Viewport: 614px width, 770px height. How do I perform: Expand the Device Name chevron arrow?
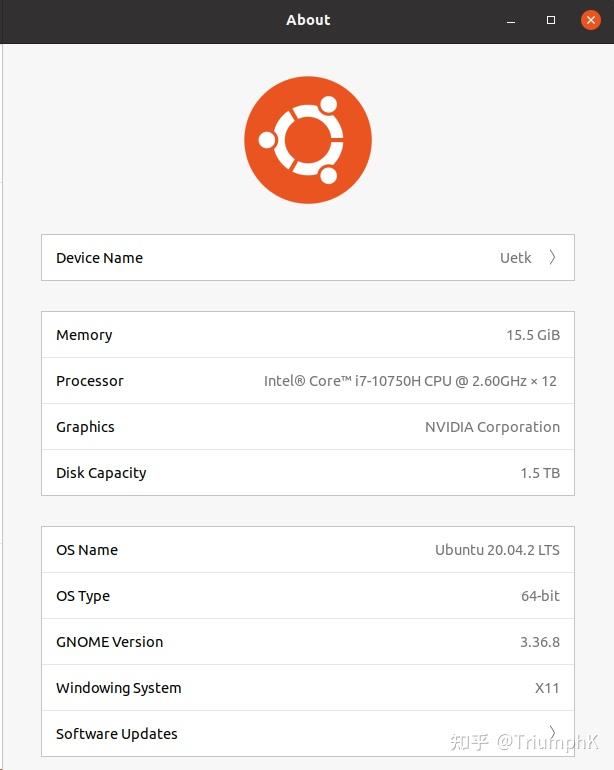(552, 258)
